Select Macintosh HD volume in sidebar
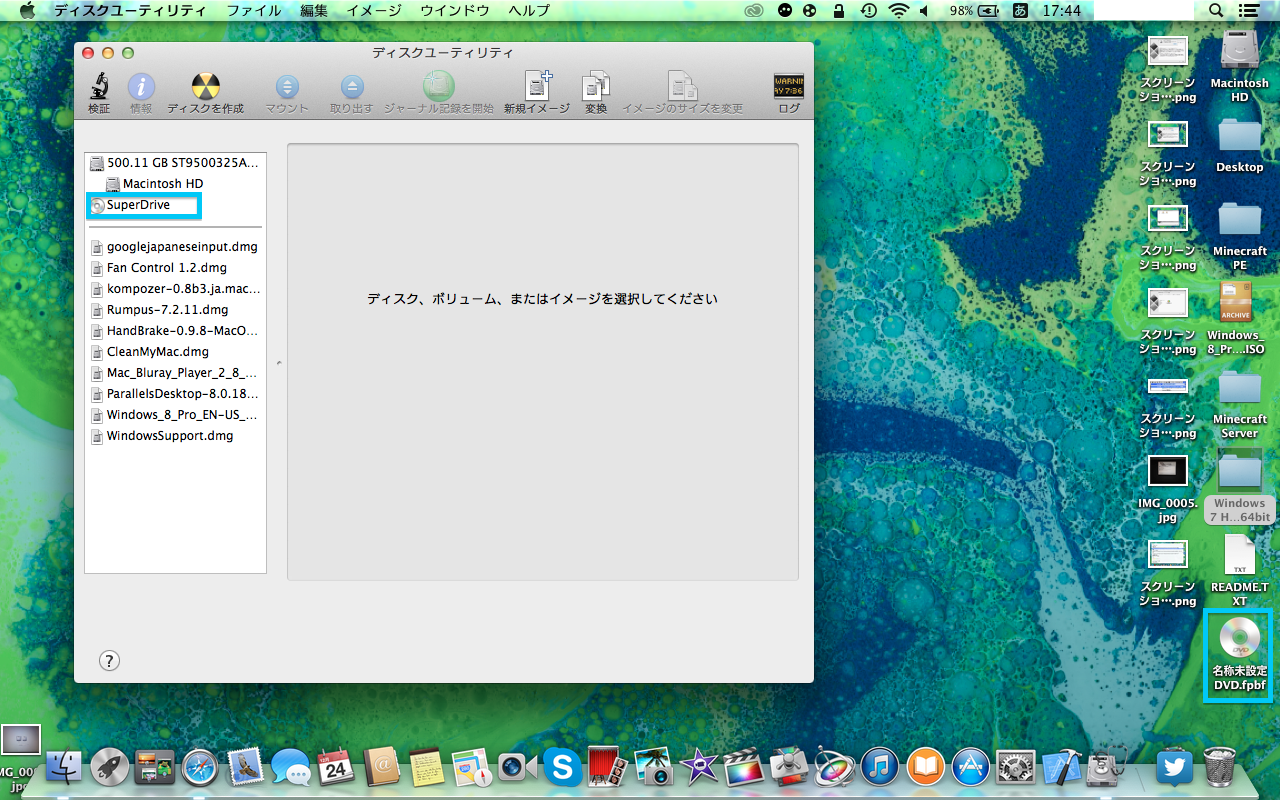The image size is (1280, 800). [x=162, y=184]
